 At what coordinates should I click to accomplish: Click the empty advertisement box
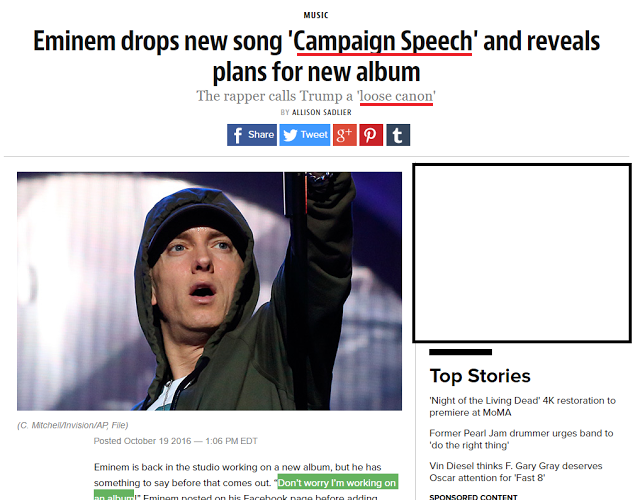click(x=522, y=253)
